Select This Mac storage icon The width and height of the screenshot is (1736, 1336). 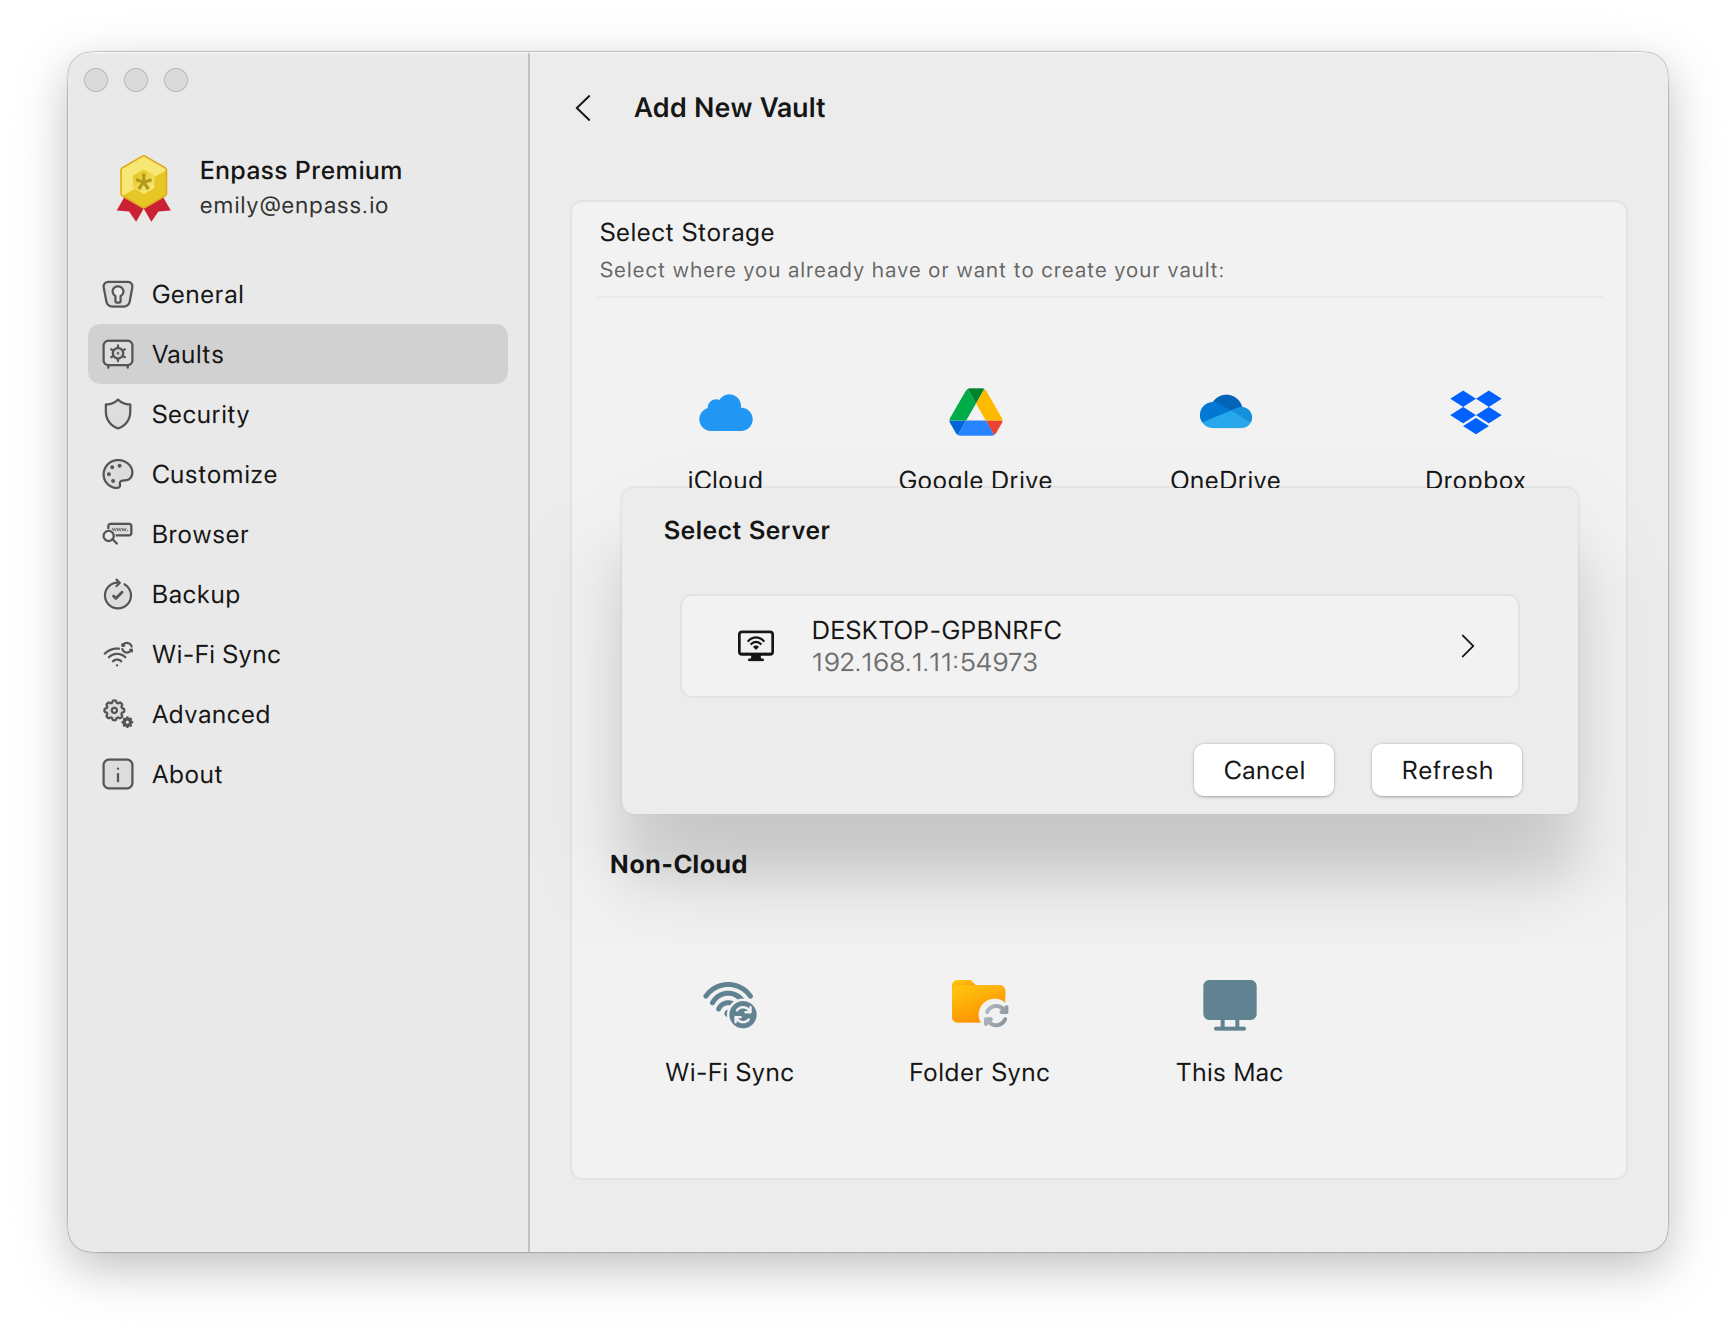point(1230,1004)
